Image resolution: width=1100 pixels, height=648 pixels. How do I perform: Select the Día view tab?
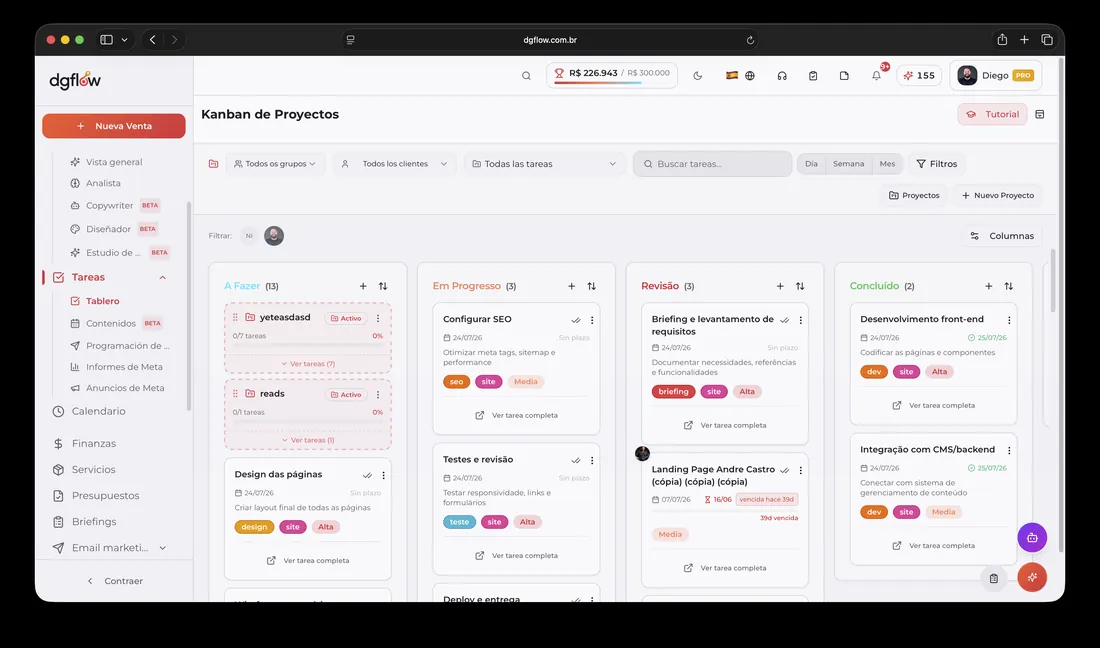tap(812, 164)
